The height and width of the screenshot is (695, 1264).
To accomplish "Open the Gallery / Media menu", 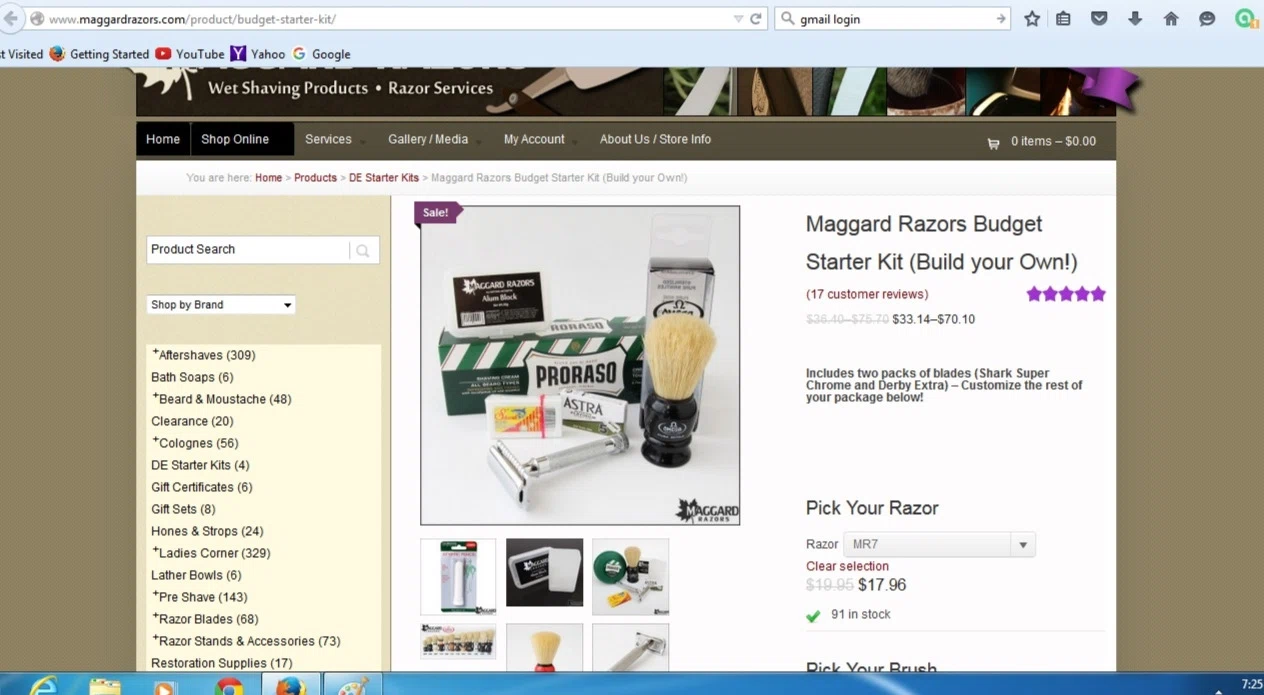I will (428, 139).
